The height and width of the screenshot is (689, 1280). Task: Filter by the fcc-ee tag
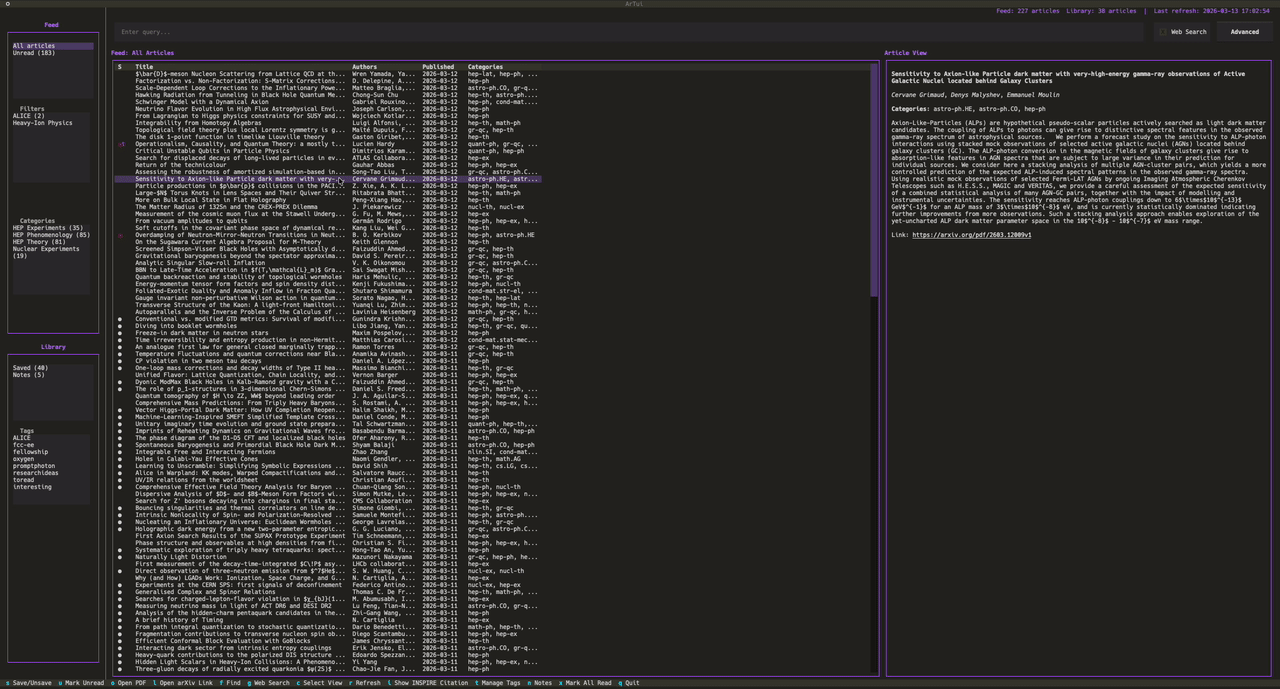(23, 445)
